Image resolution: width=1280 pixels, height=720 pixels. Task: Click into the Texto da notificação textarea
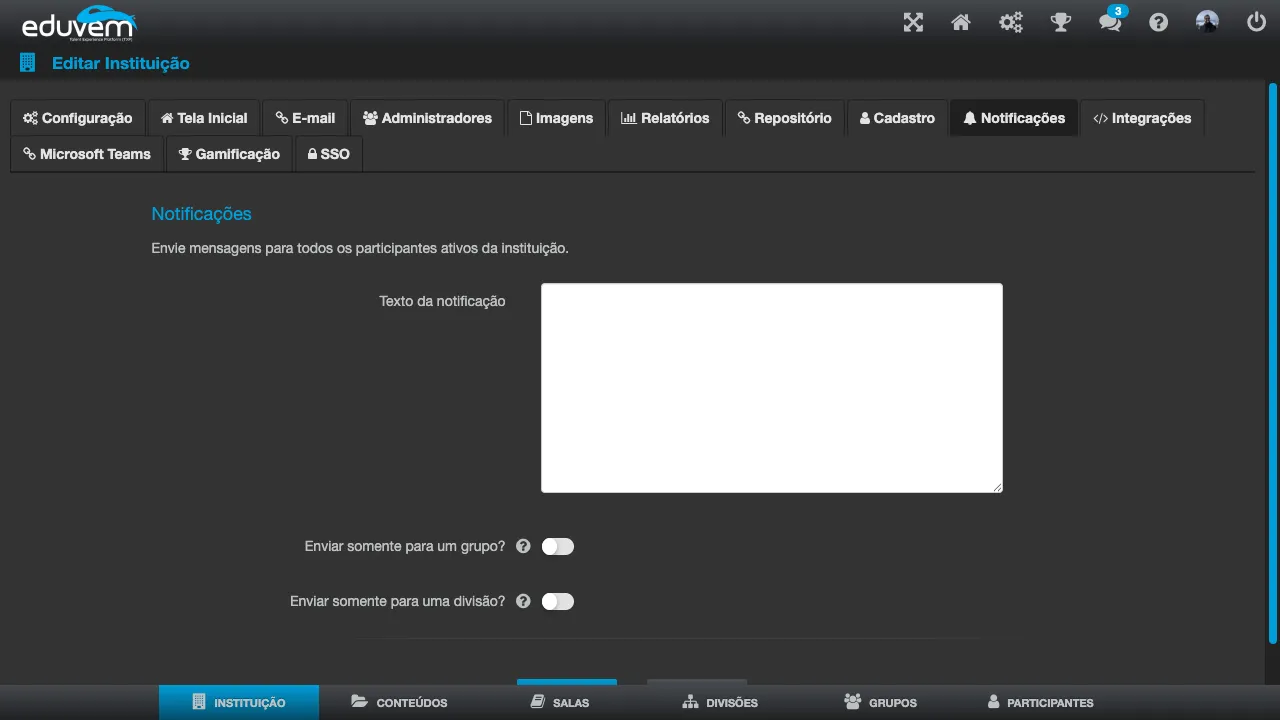(771, 388)
